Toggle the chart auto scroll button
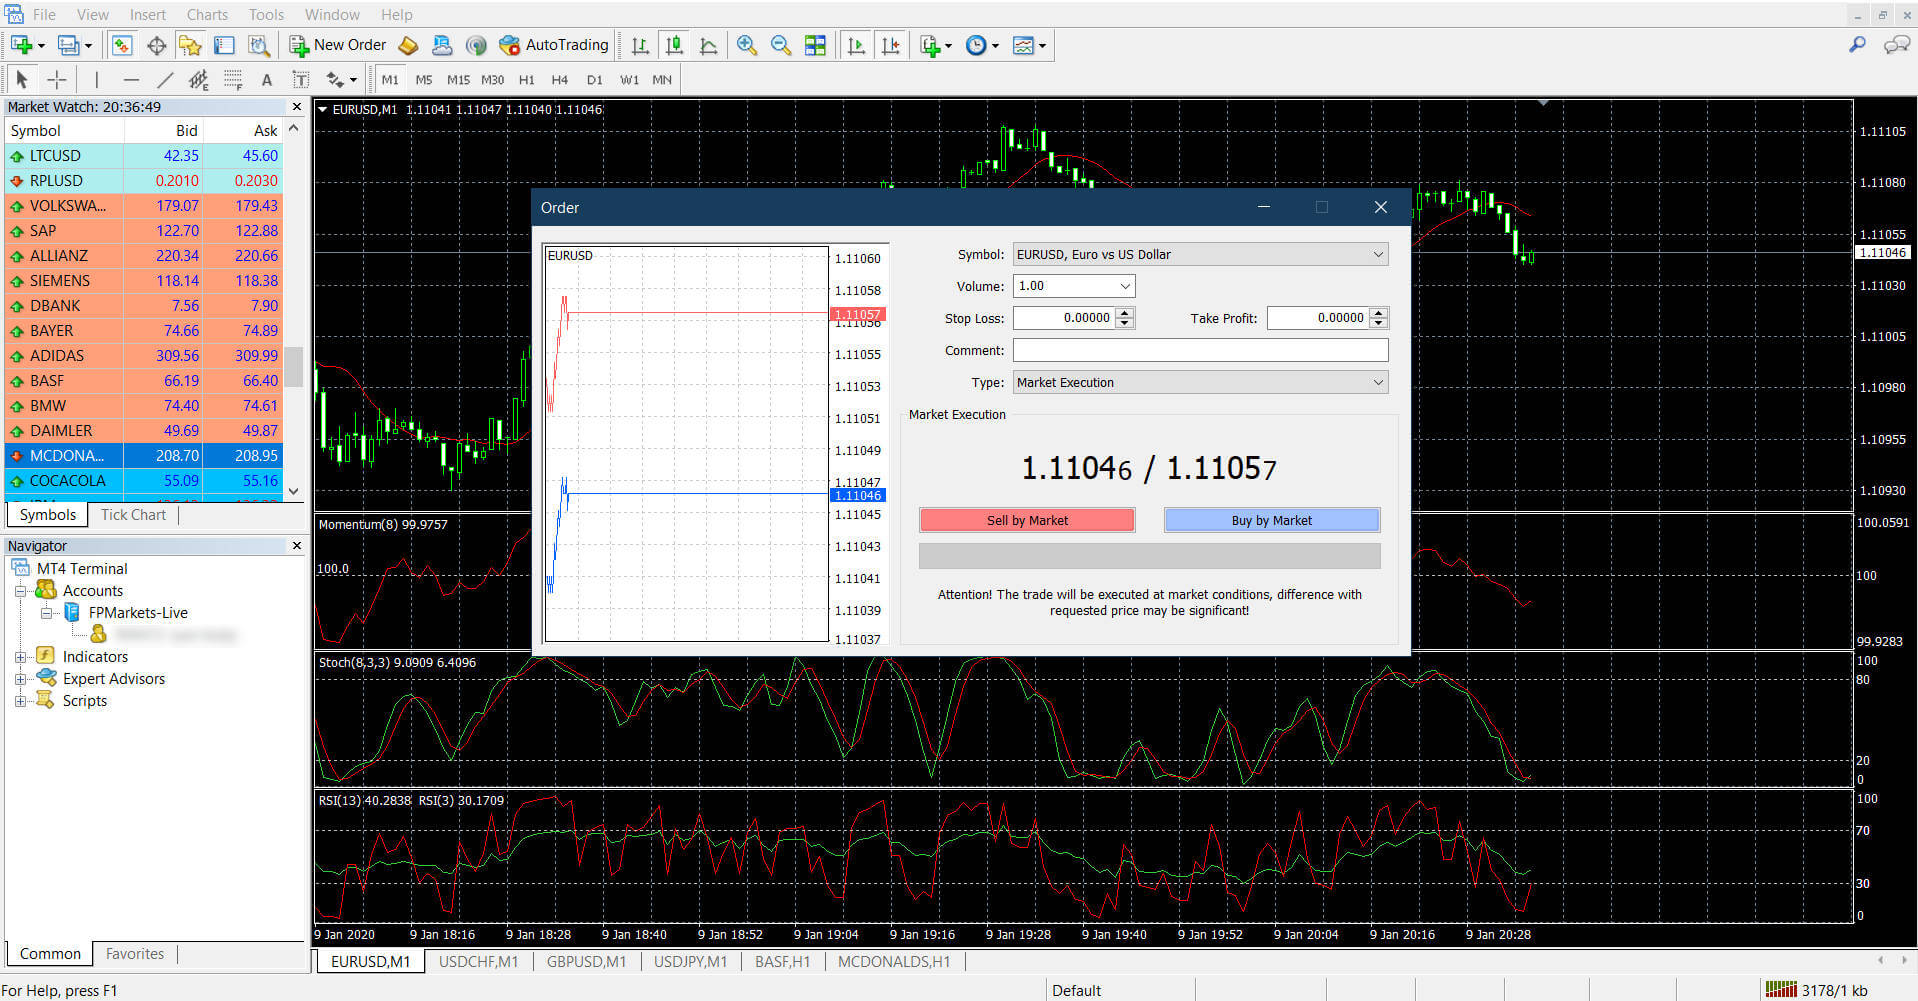 point(856,45)
